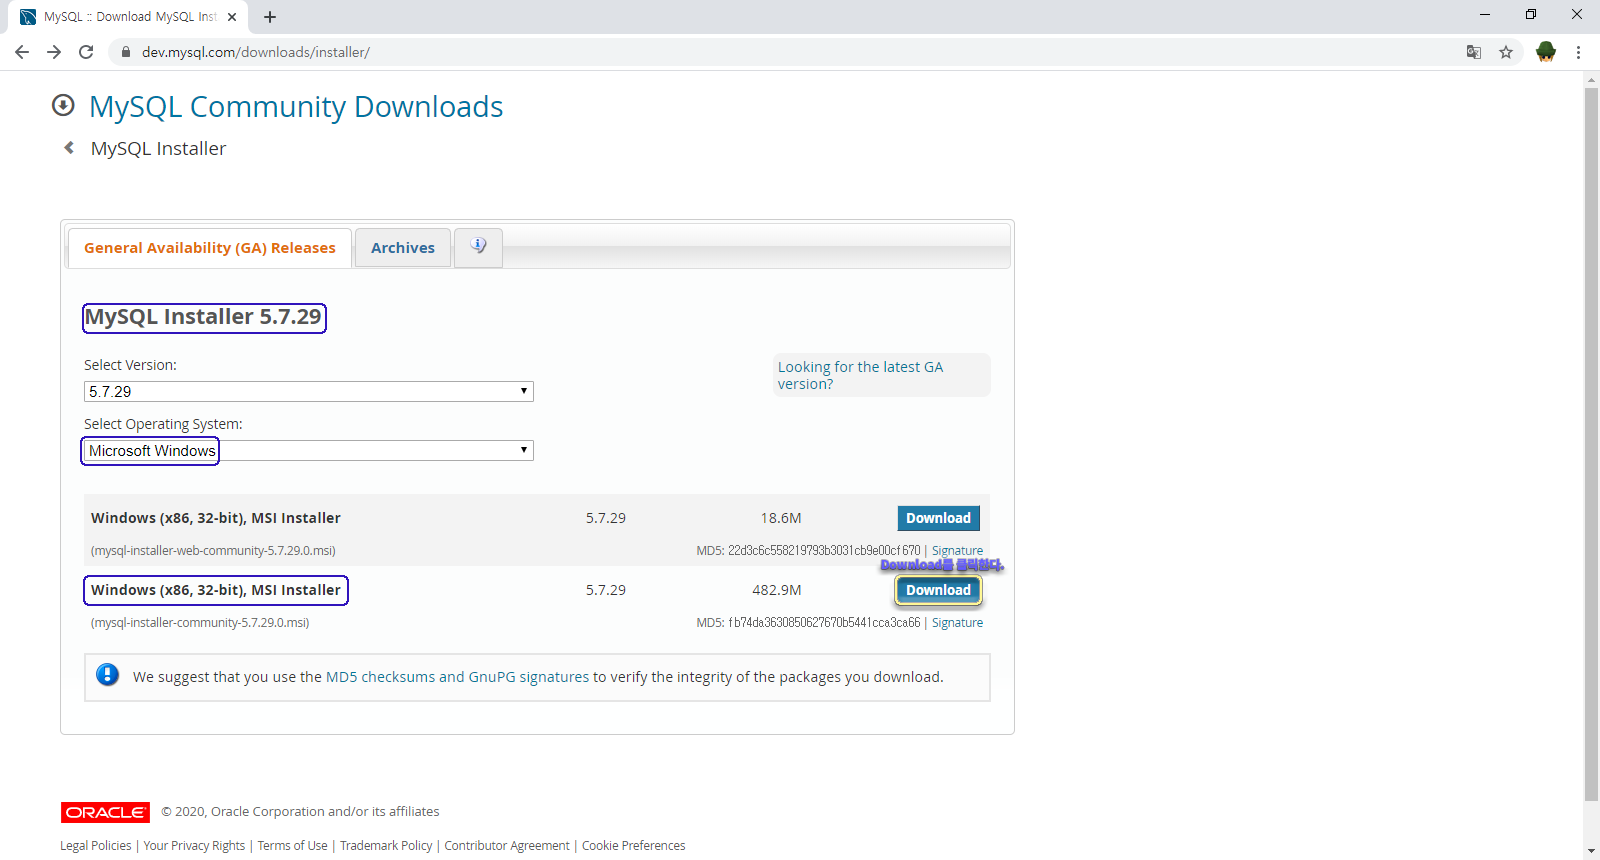Open Contributor Agreement link
This screenshot has width=1600, height=860.
pos(507,846)
